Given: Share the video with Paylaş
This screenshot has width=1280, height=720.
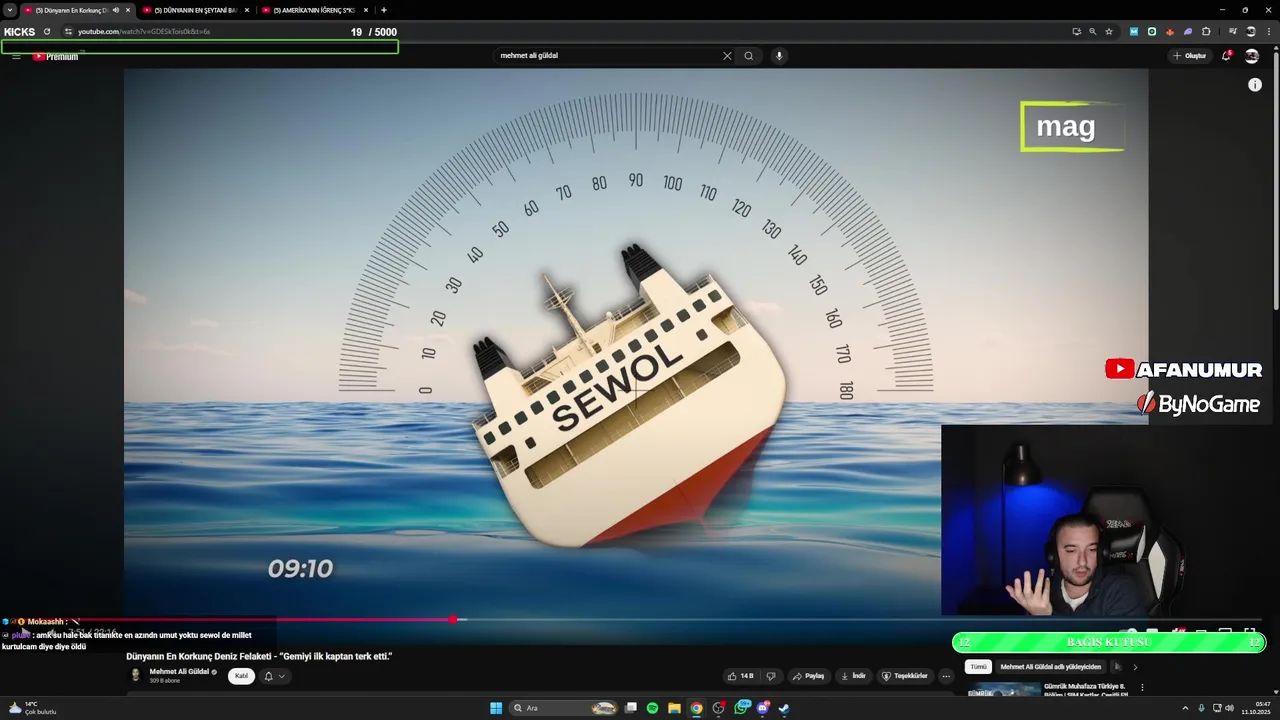Looking at the screenshot, I should [x=808, y=676].
